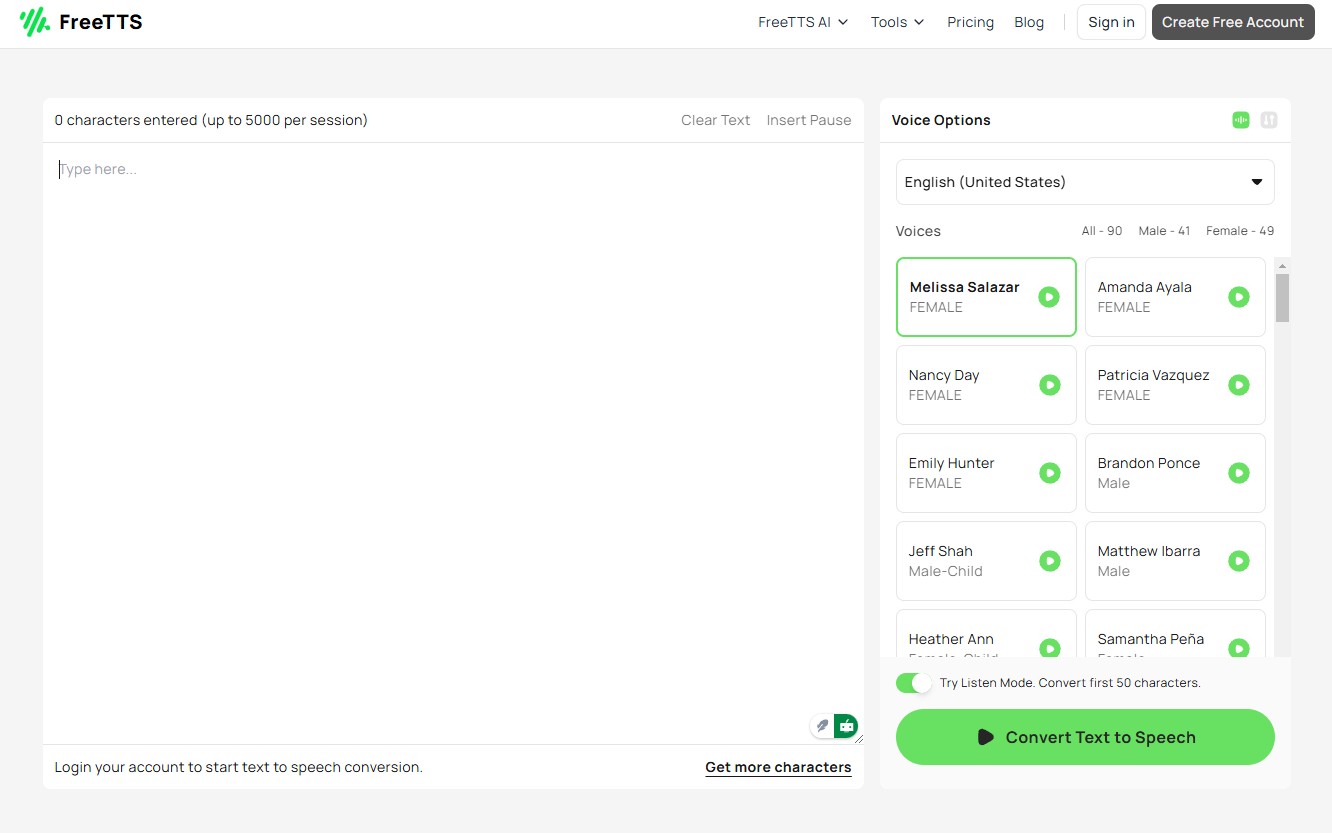This screenshot has height=833, width=1332.
Task: Click the Sign in button
Action: pos(1111,22)
